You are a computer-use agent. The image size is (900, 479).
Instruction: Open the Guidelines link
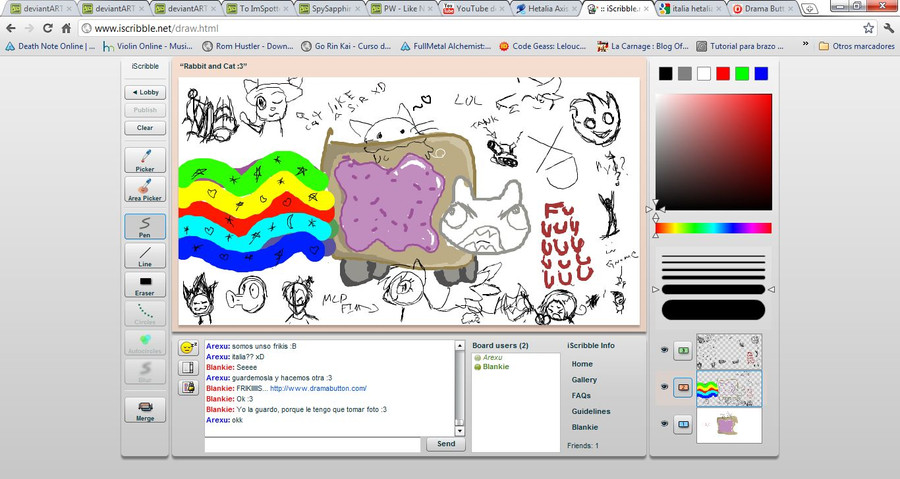[591, 411]
